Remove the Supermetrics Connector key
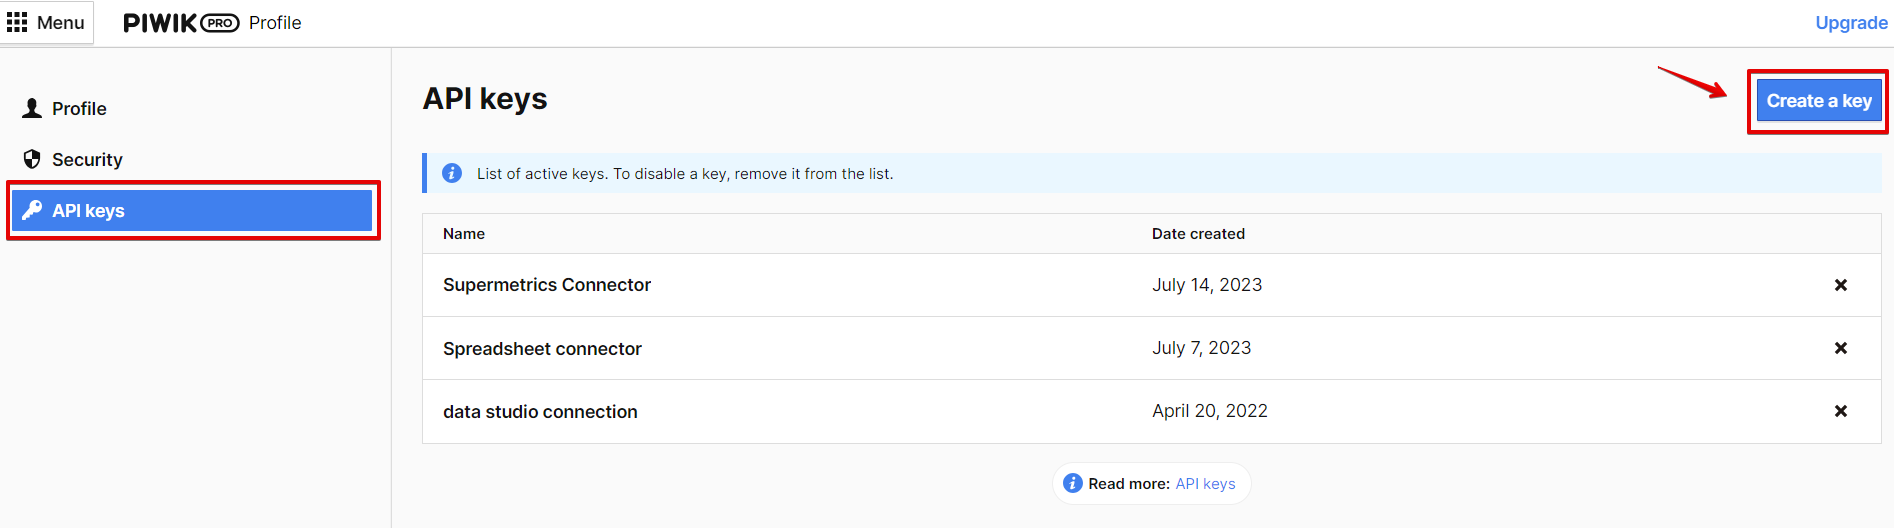This screenshot has width=1894, height=528. click(x=1840, y=285)
